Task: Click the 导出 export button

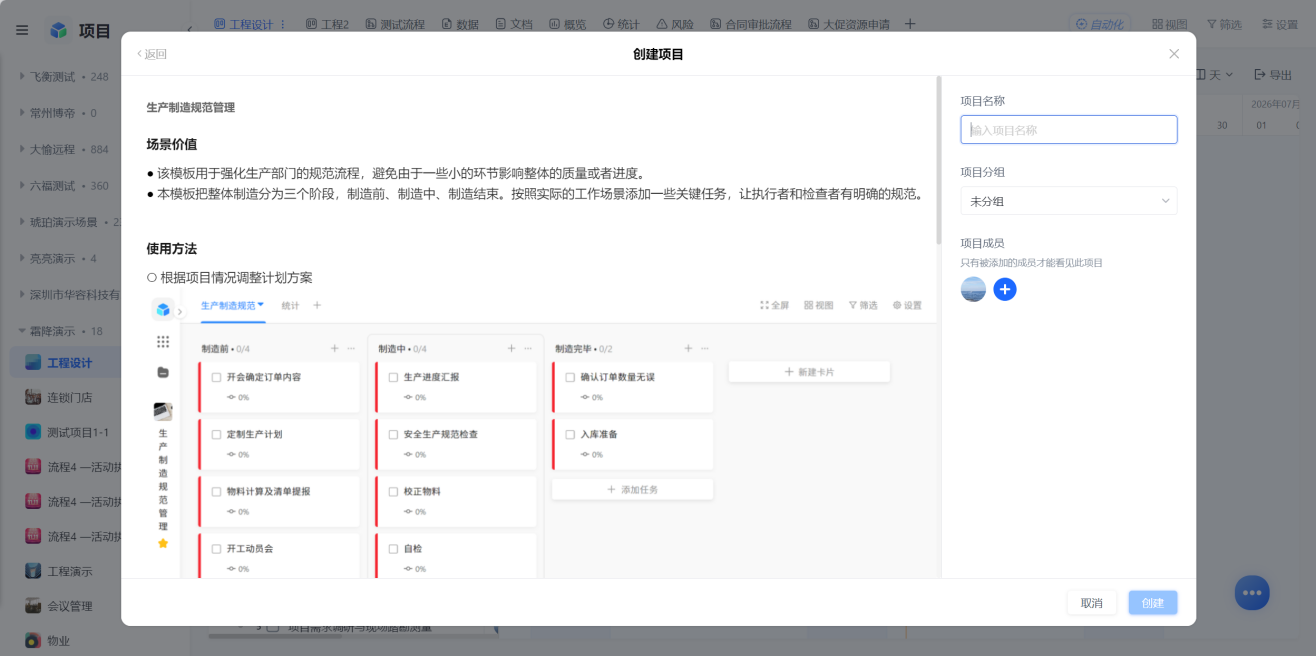Action: [x=1272, y=75]
